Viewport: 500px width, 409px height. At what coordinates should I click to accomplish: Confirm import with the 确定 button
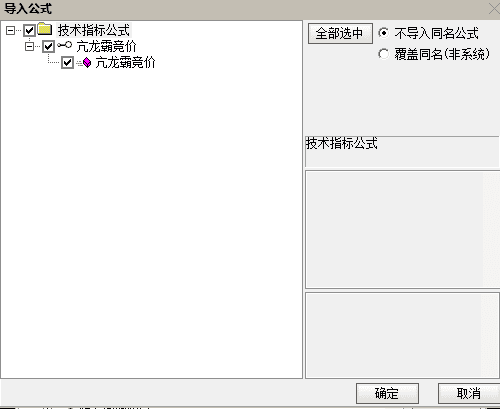[387, 393]
